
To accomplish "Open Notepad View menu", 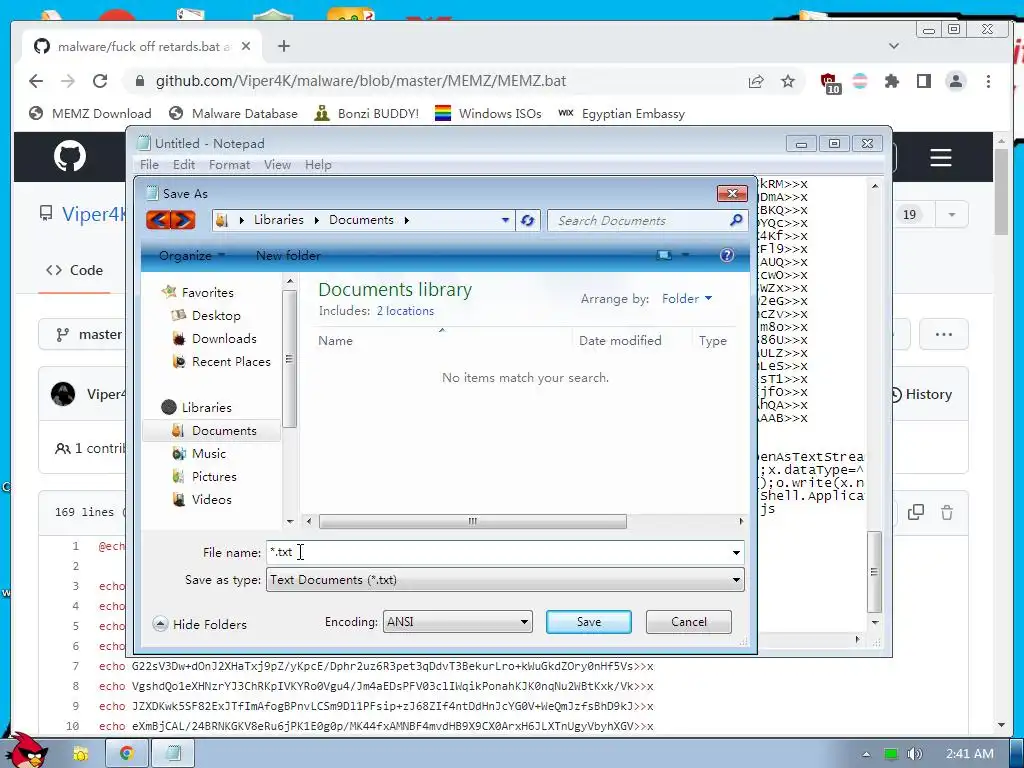I will 277,165.
